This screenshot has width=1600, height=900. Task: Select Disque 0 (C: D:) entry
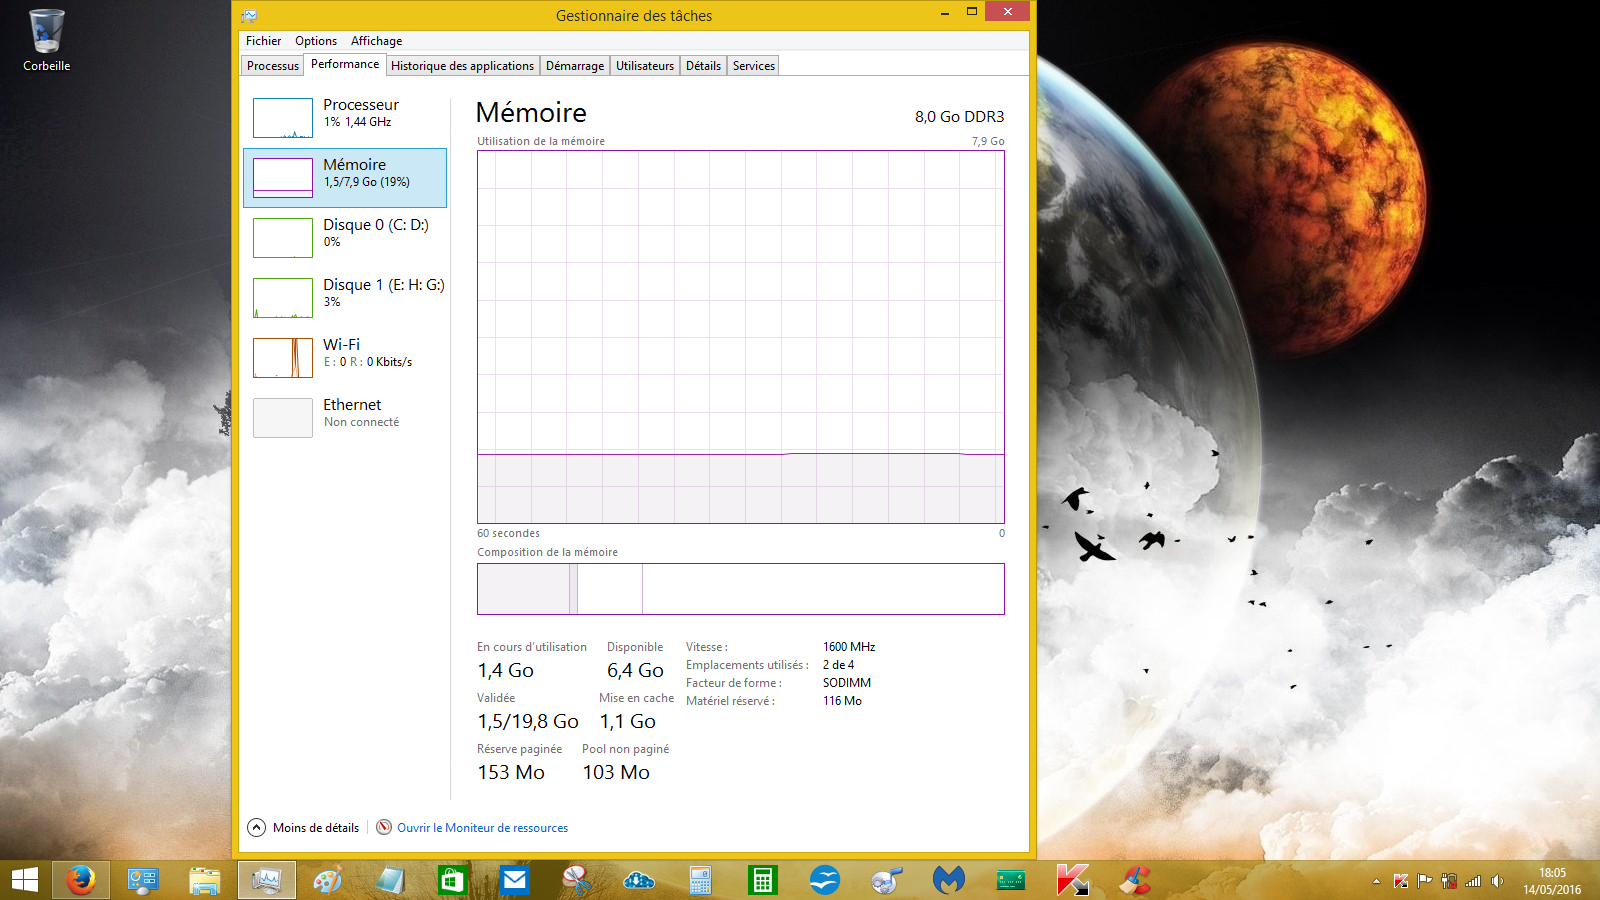[345, 238]
